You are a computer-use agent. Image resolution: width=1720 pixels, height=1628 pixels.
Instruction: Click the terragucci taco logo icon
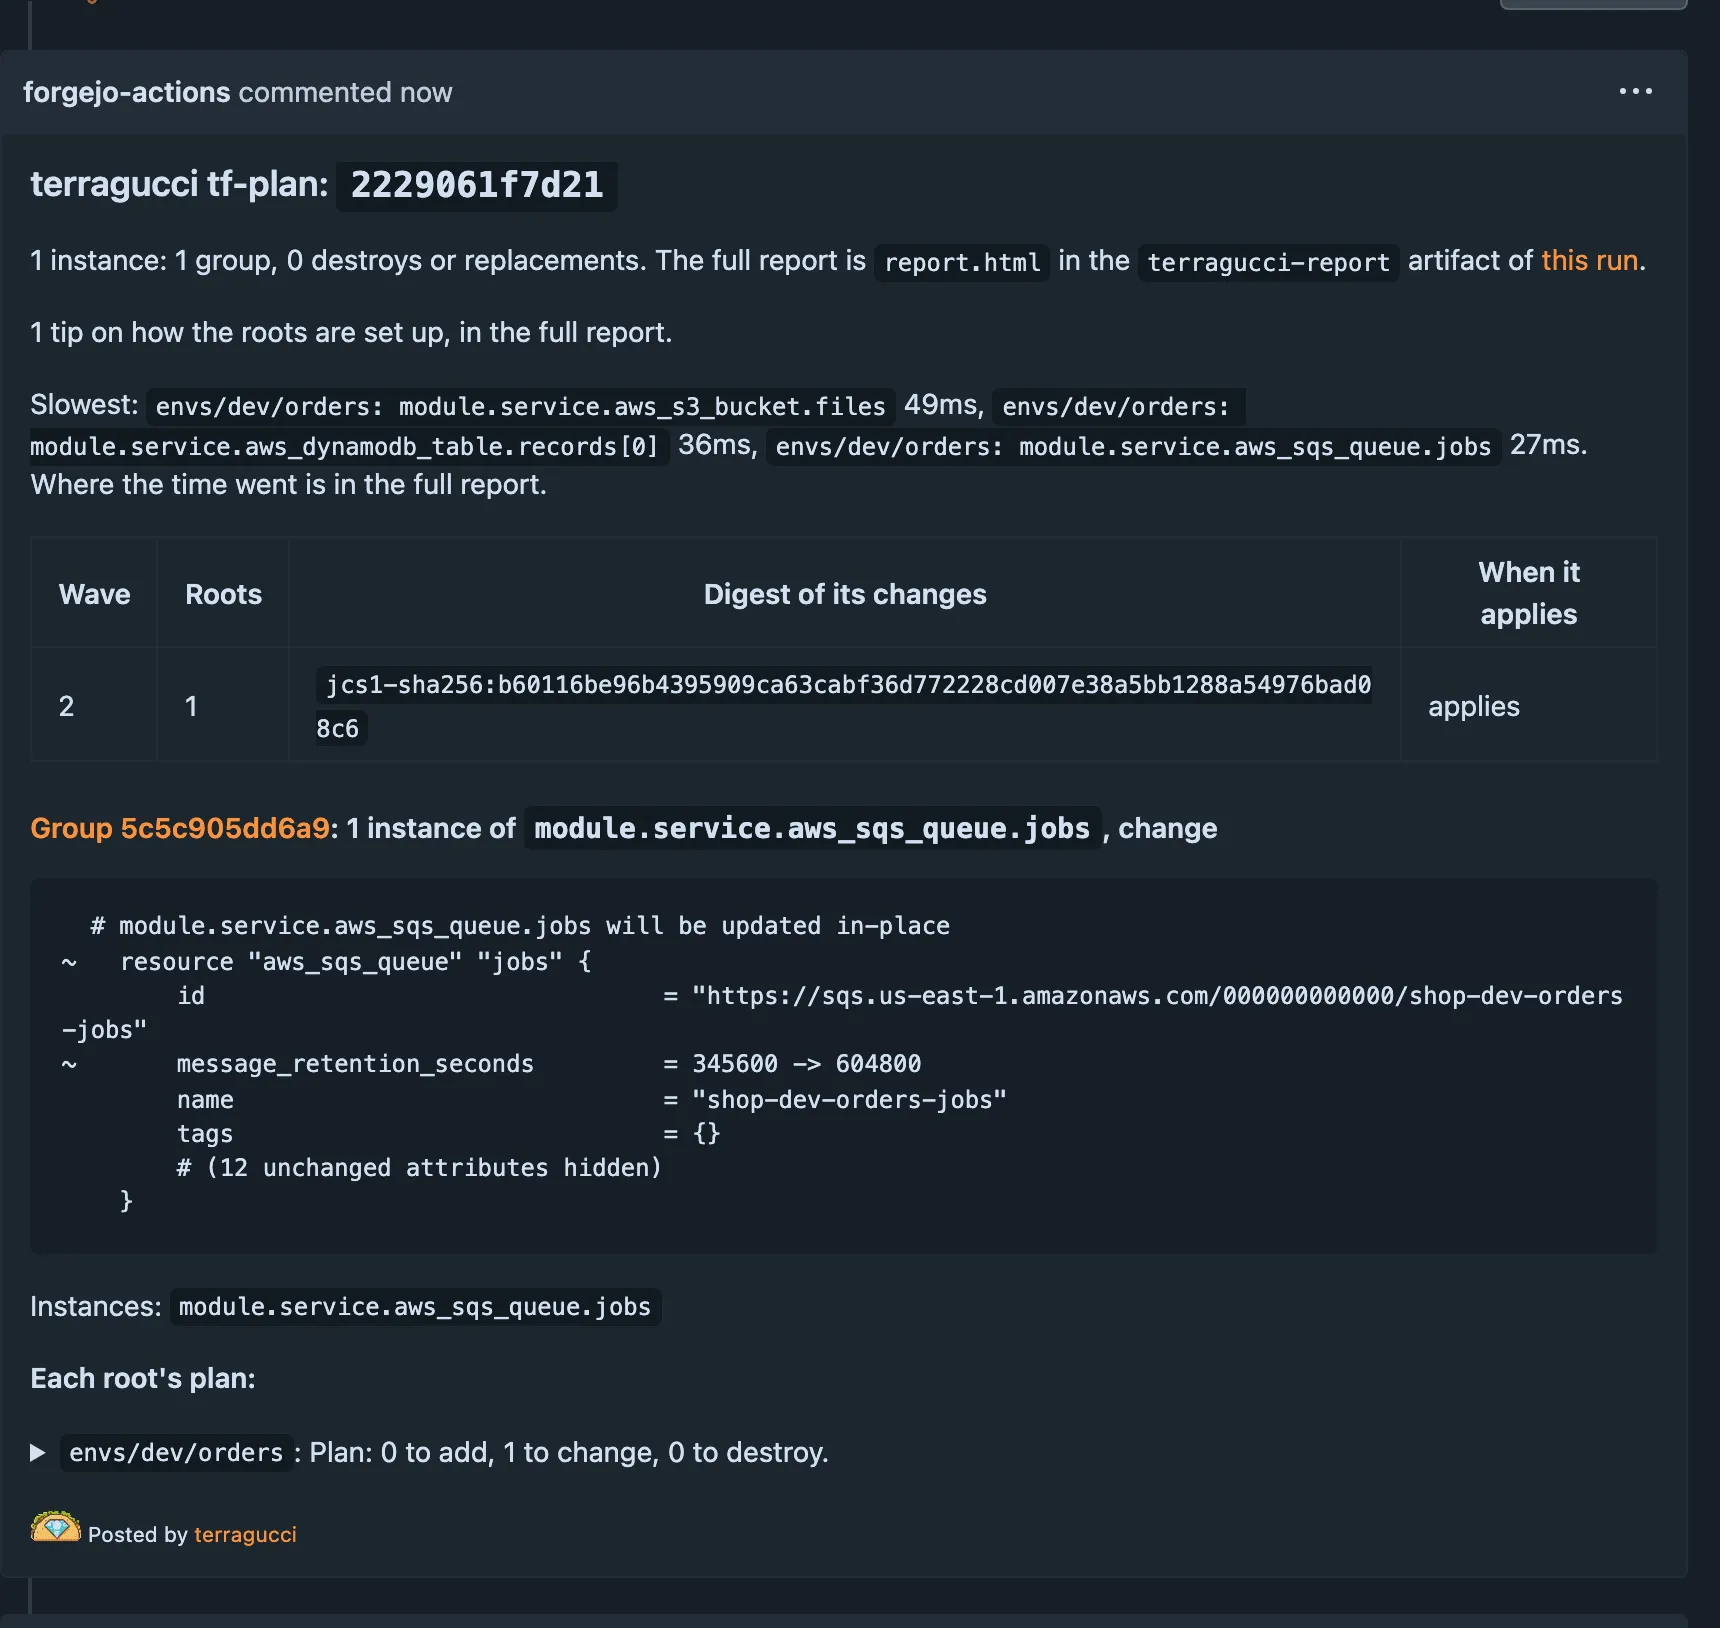pyautogui.click(x=56, y=1527)
